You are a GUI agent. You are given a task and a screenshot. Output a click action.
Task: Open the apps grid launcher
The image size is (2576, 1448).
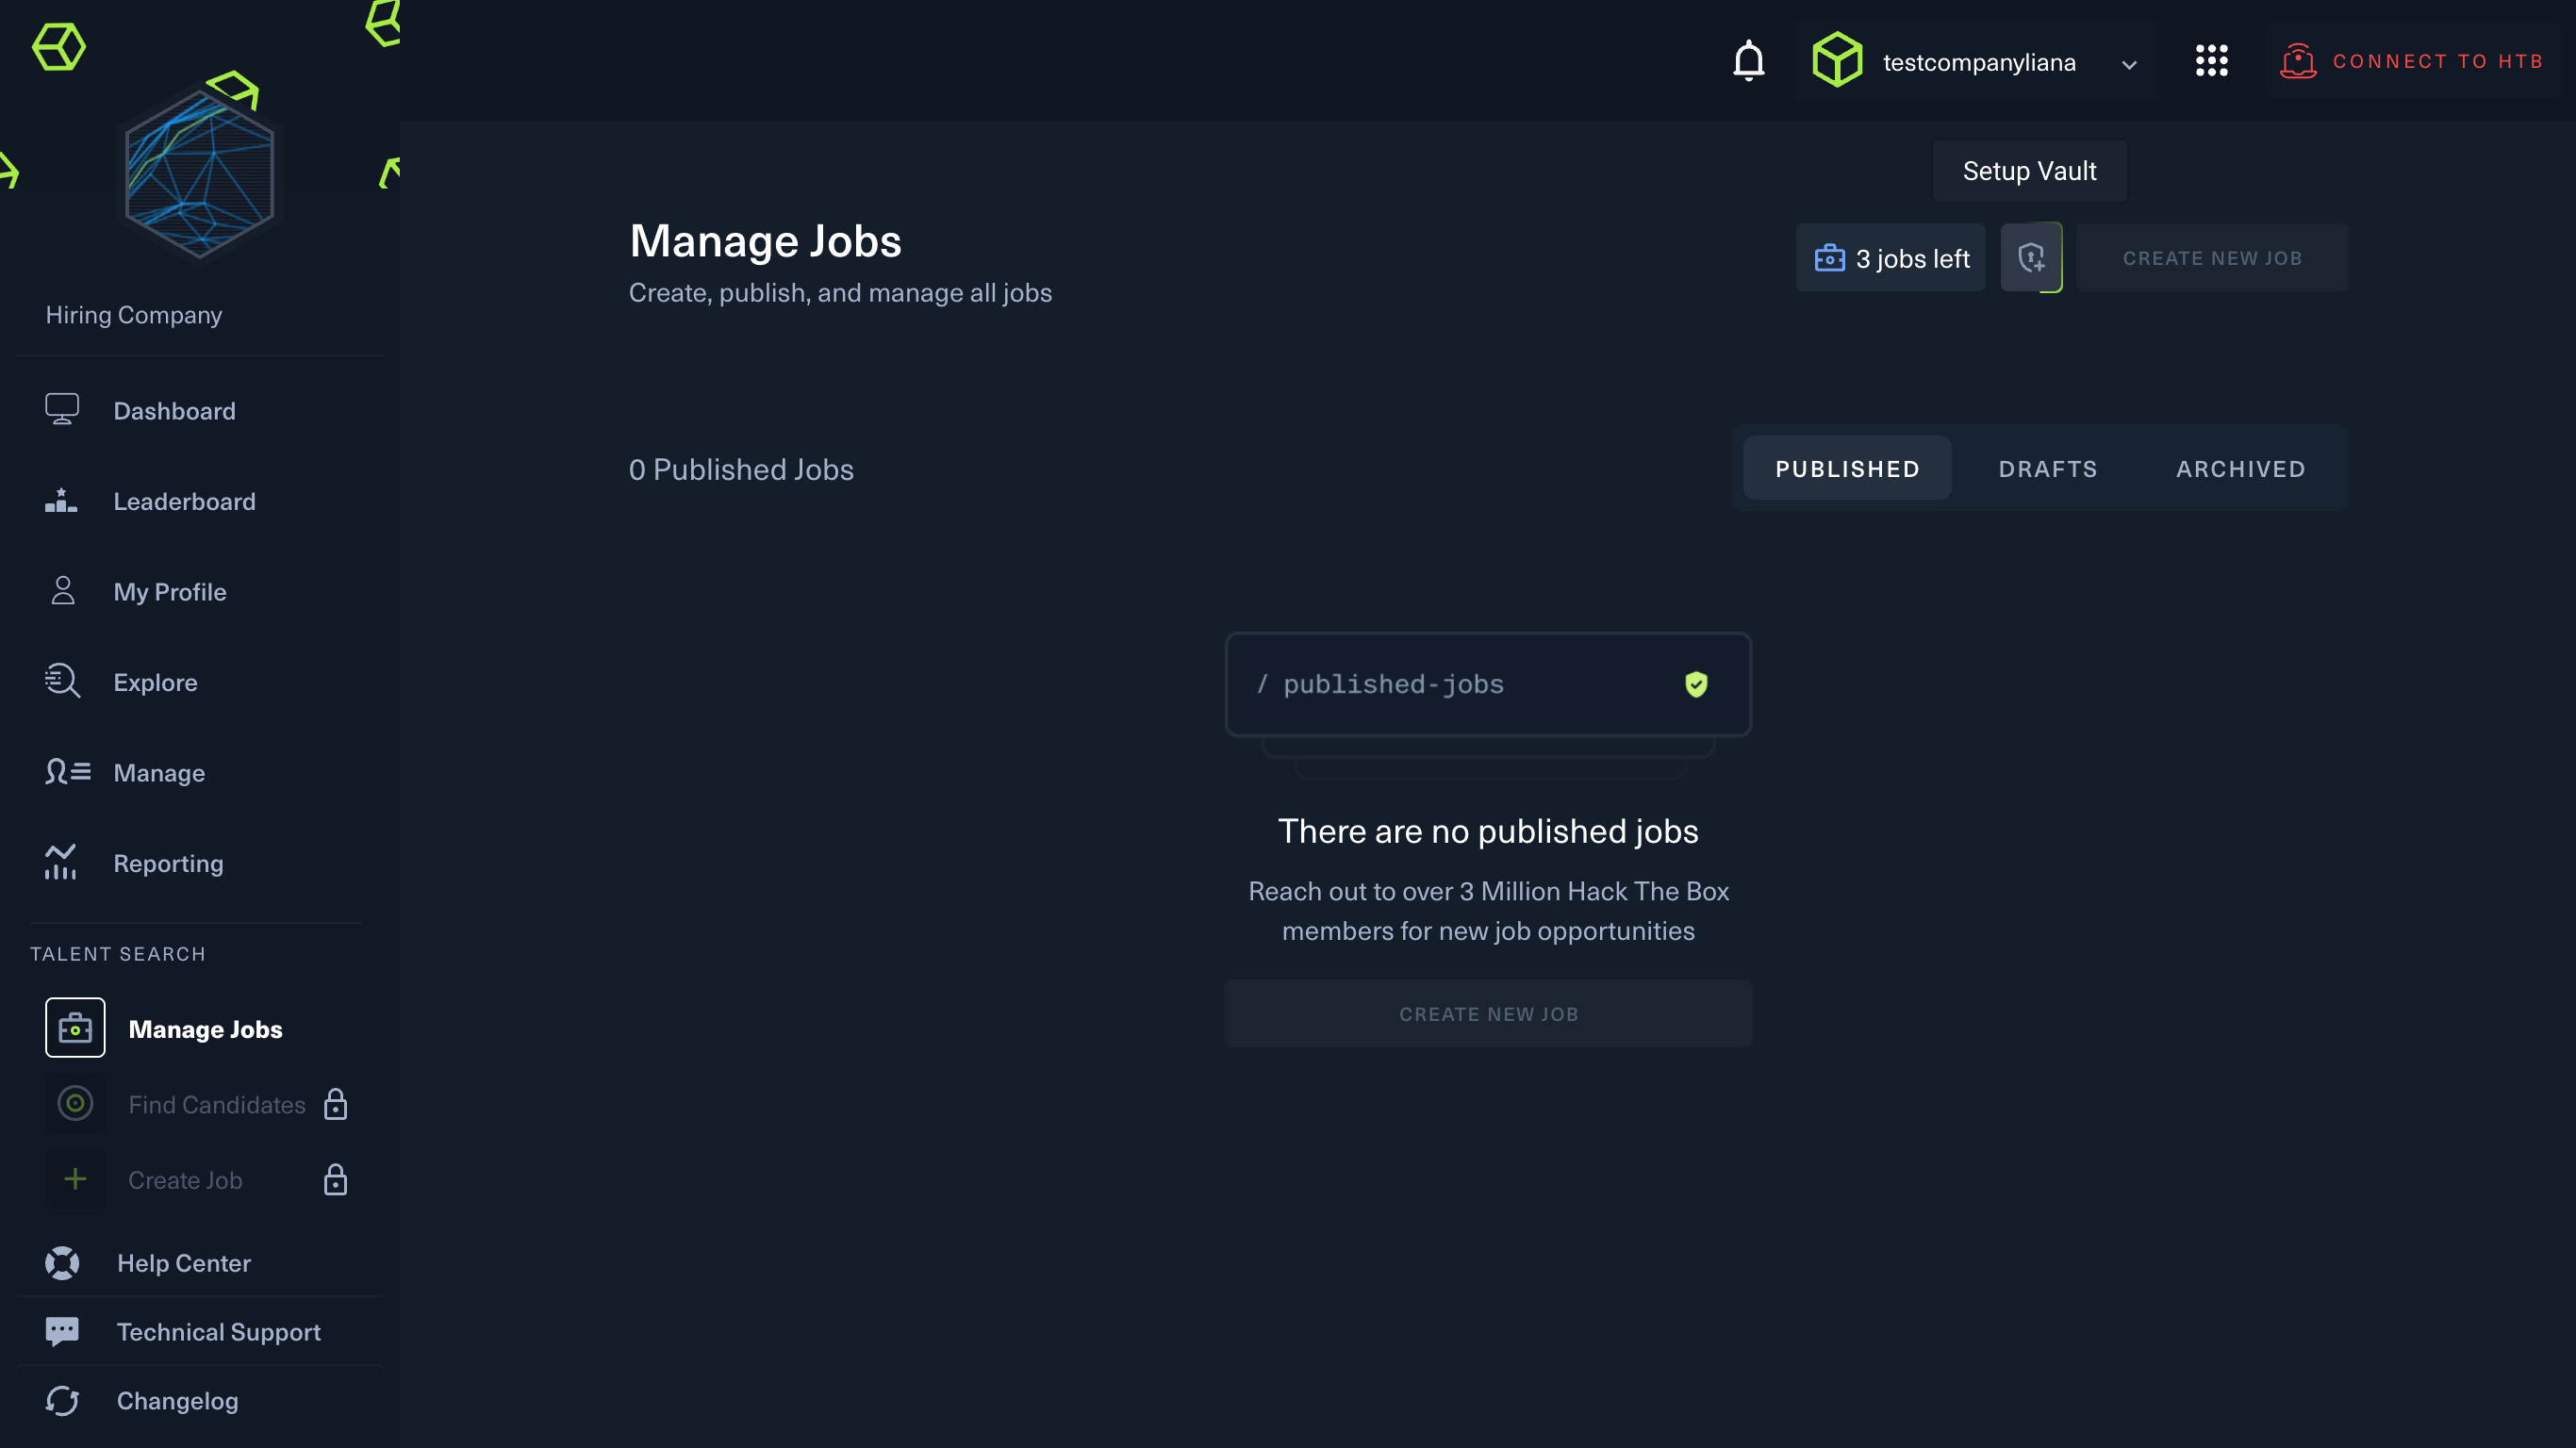[x=2211, y=61]
